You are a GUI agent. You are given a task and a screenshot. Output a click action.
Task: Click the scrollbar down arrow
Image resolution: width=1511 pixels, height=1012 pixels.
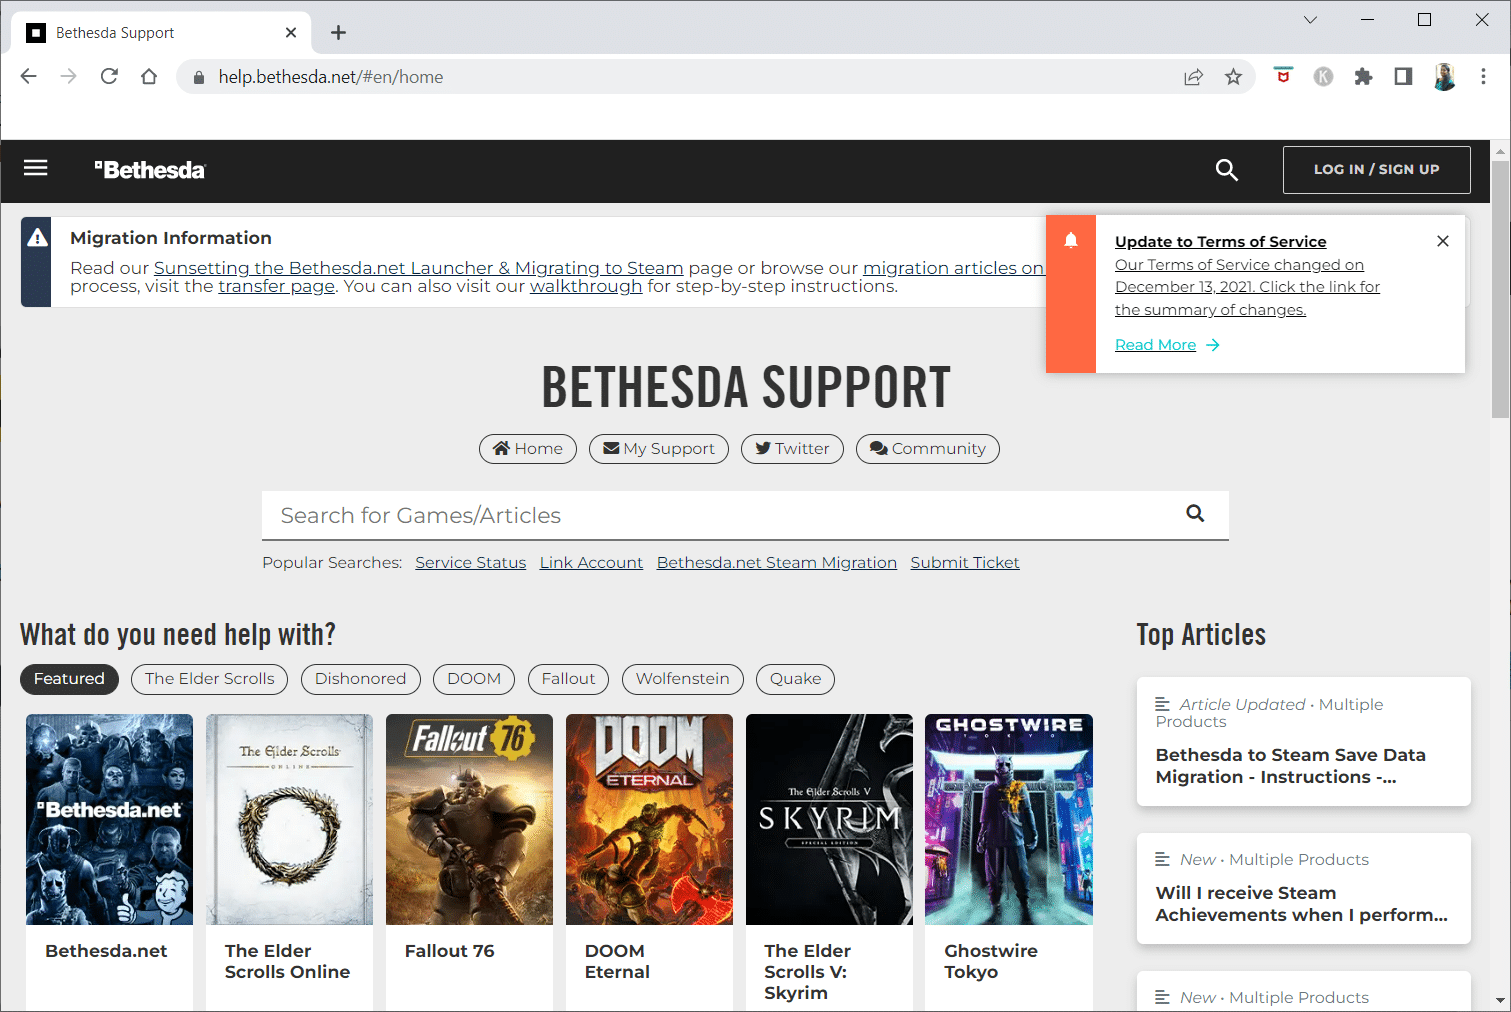[1500, 1000]
